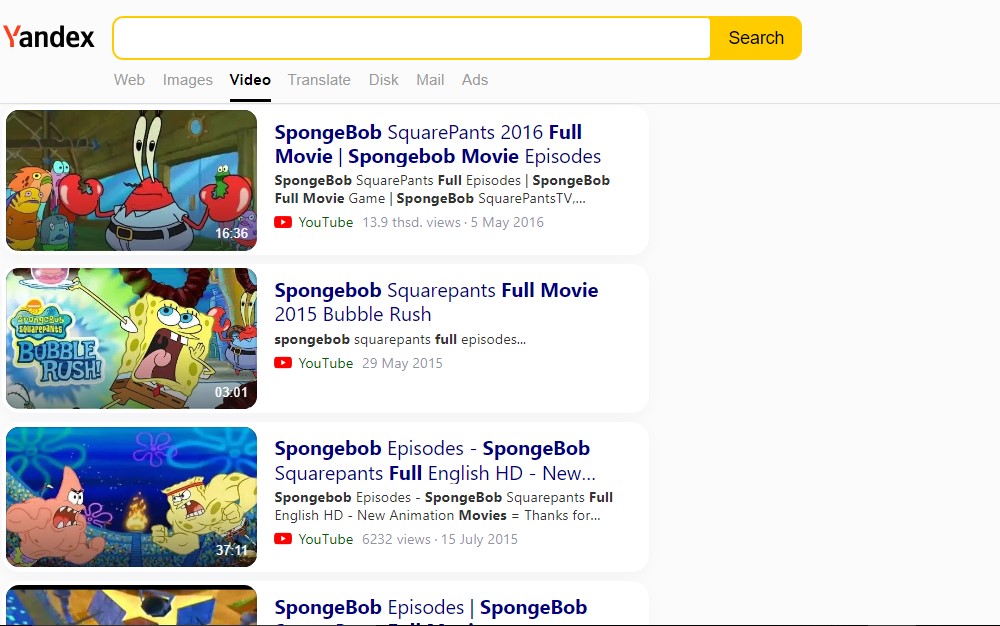
Task: Click the YouTube icon on the bottom result
Action: 283,620
